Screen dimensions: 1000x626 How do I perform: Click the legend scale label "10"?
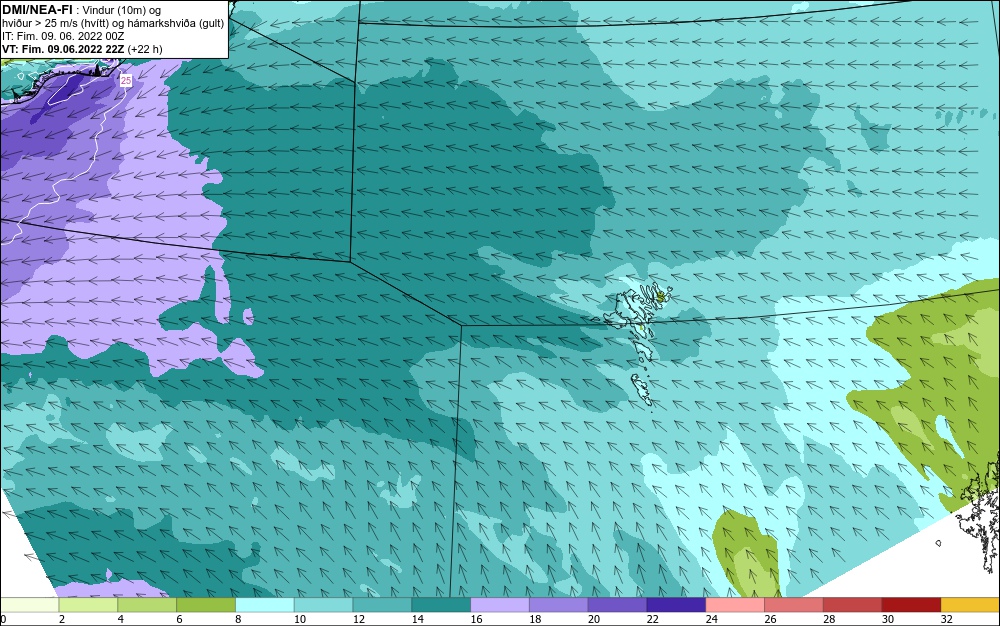(x=300, y=619)
